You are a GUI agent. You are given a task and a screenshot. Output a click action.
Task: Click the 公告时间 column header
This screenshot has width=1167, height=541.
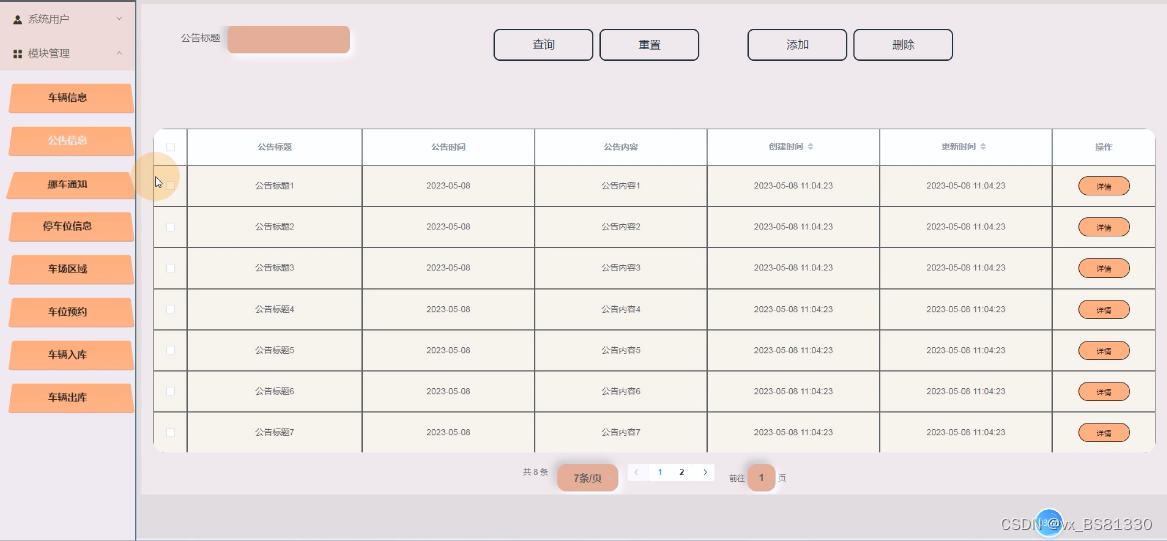pyautogui.click(x=448, y=147)
